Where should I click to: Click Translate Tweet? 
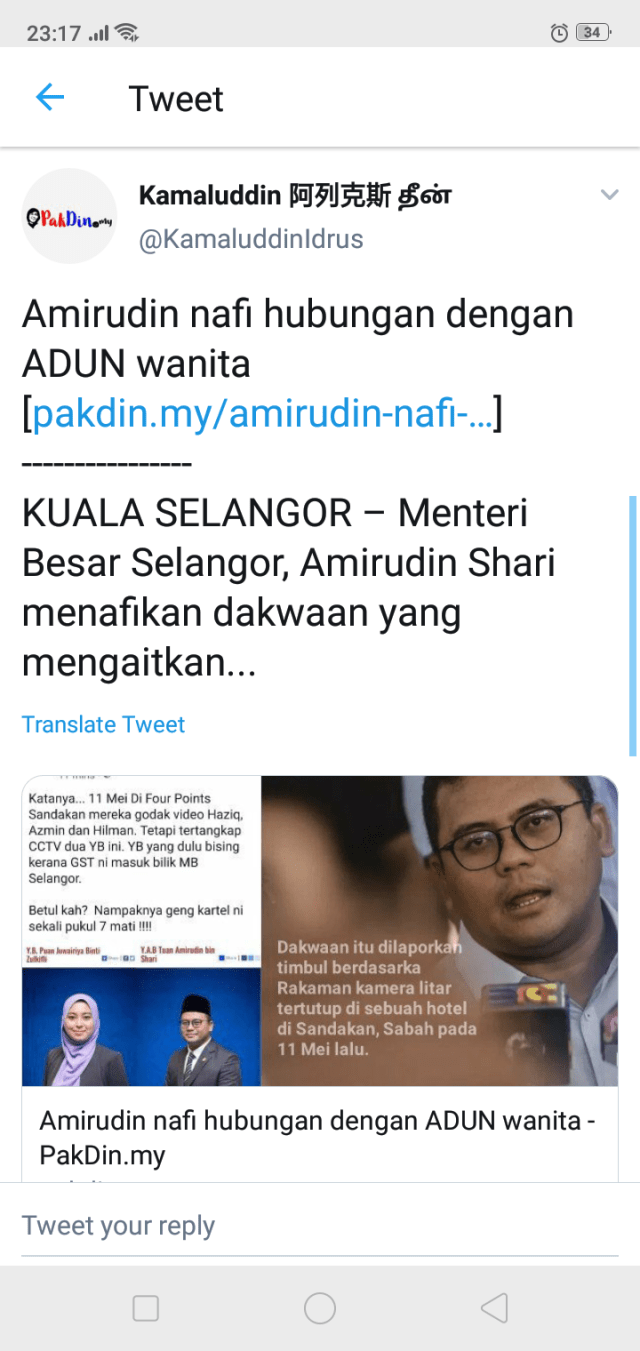click(104, 724)
